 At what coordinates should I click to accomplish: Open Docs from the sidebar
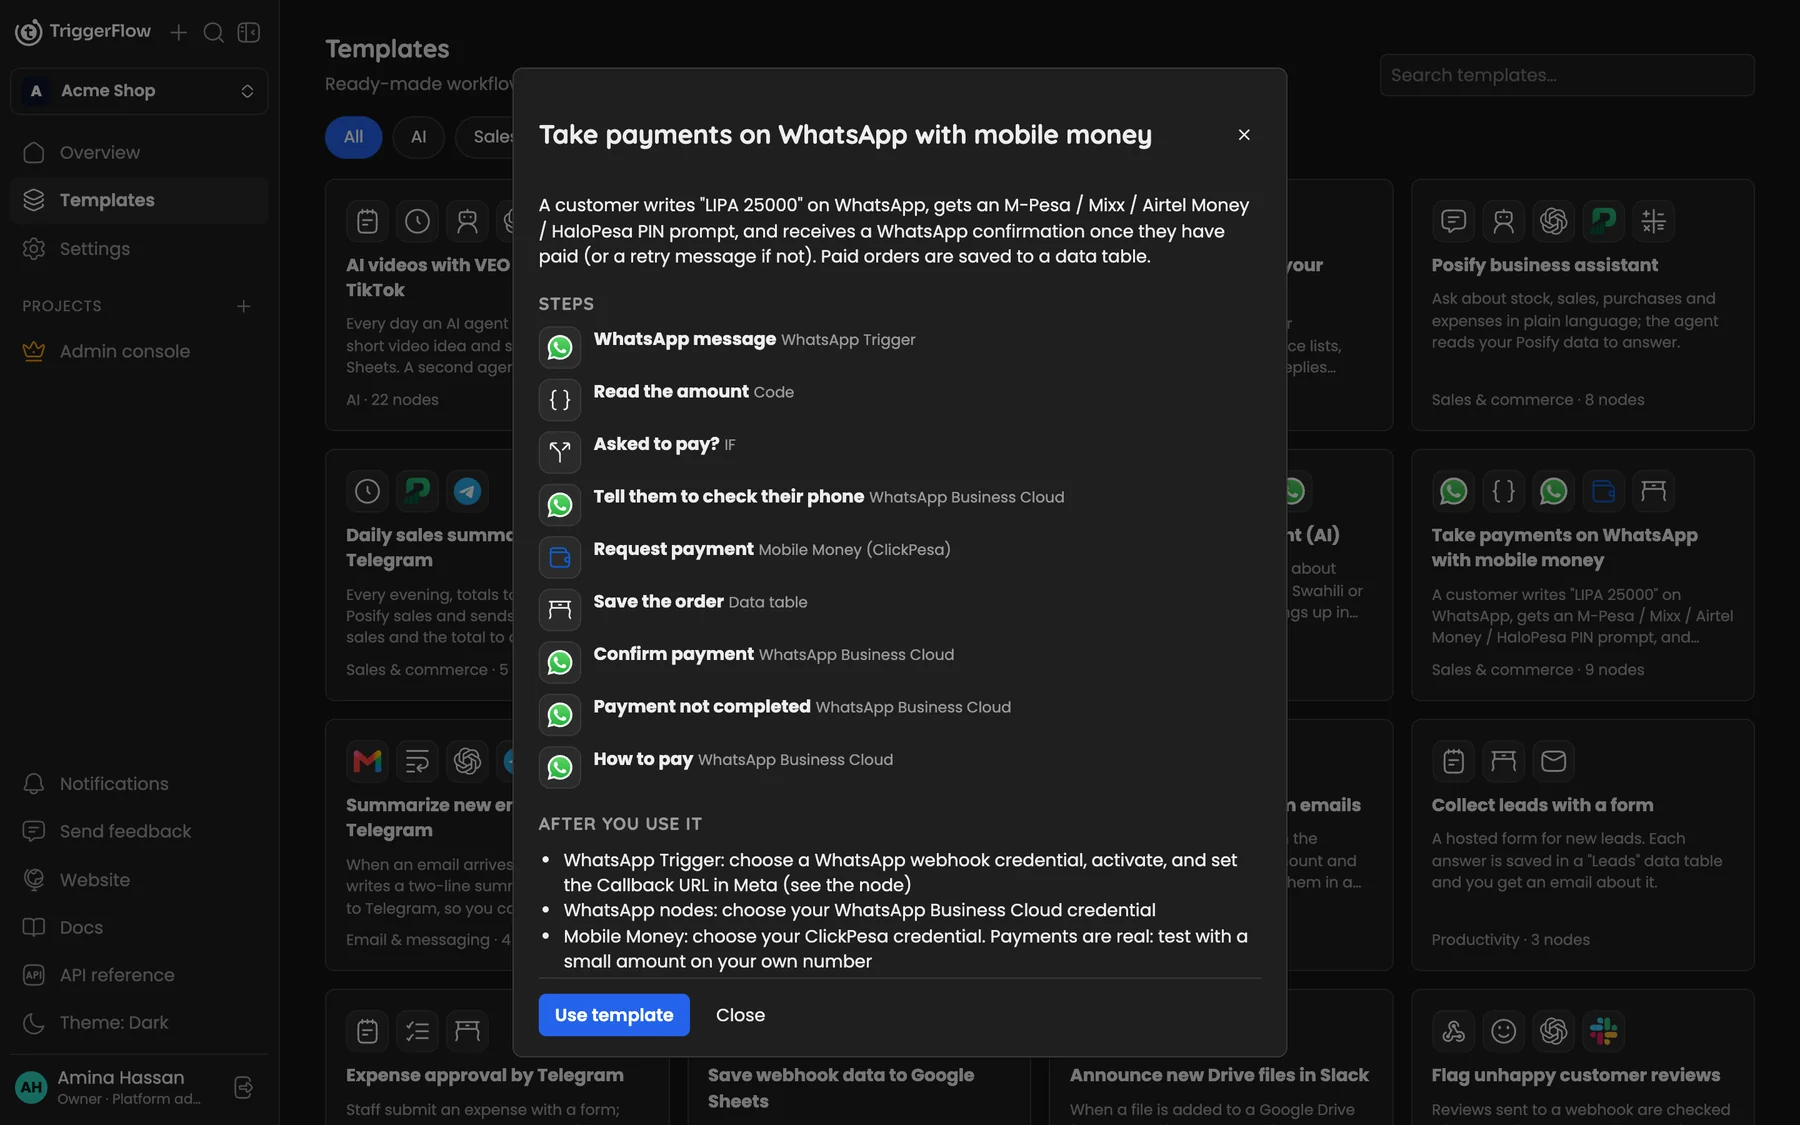point(139,927)
